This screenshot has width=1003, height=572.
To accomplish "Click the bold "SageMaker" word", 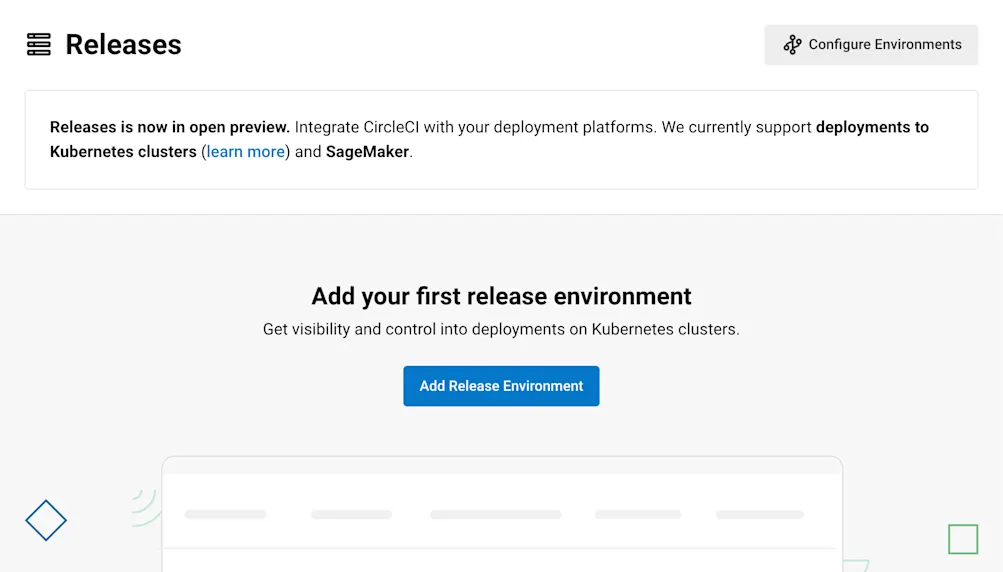I will 367,152.
